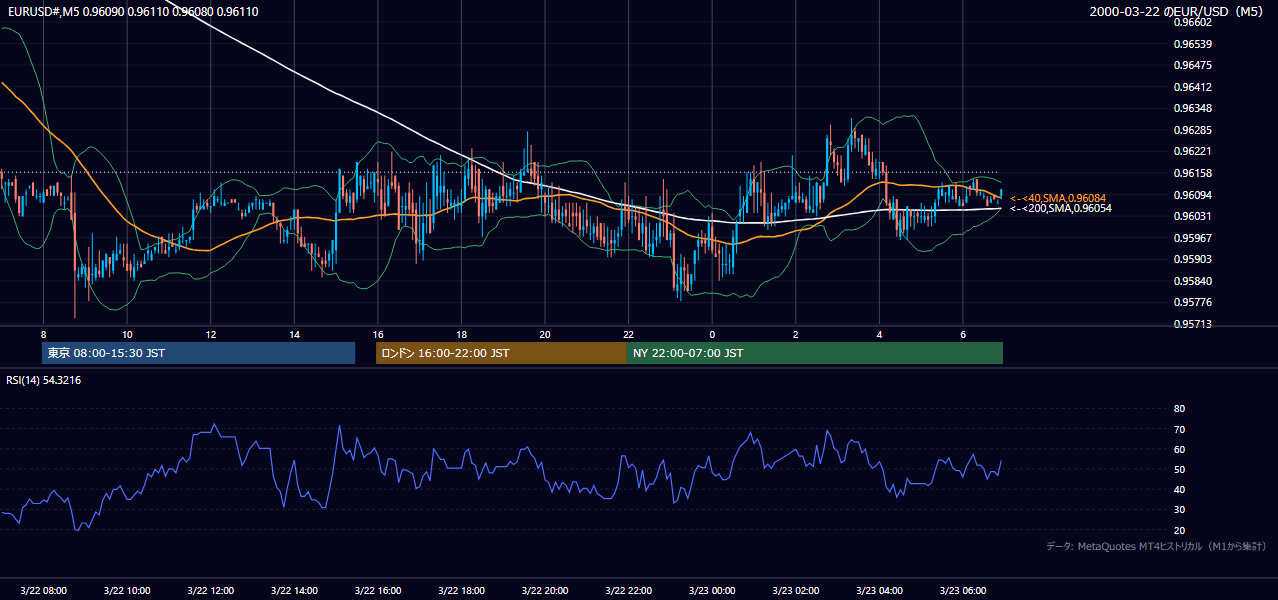1278x600 pixels.
Task: Click the MetaQuotes MT4ヒストリカル data credit
Action: pos(1156,546)
